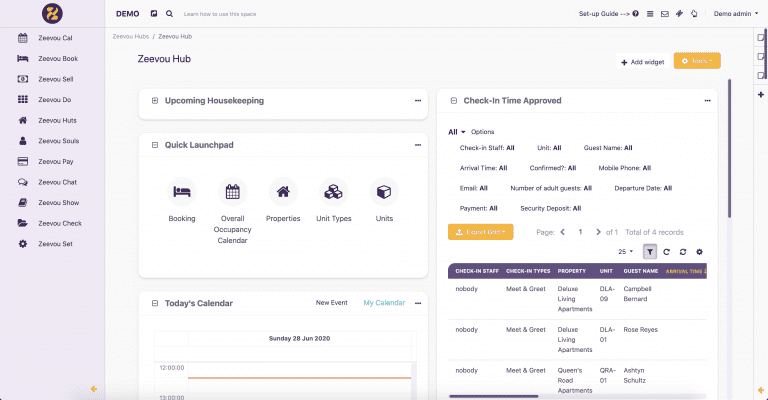Go to next grid page
This screenshot has height=400, width=768.
(598, 232)
